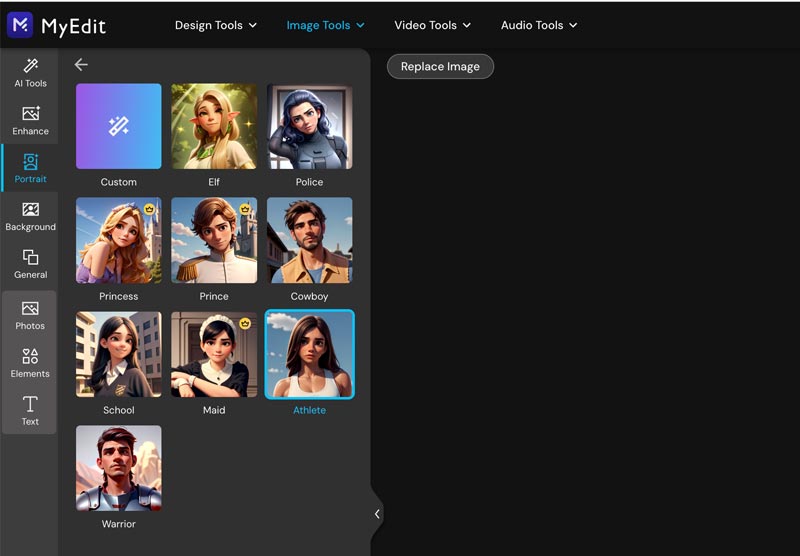The image size is (800, 556).
Task: Choose the Athlete style thumbnail
Action: click(310, 355)
